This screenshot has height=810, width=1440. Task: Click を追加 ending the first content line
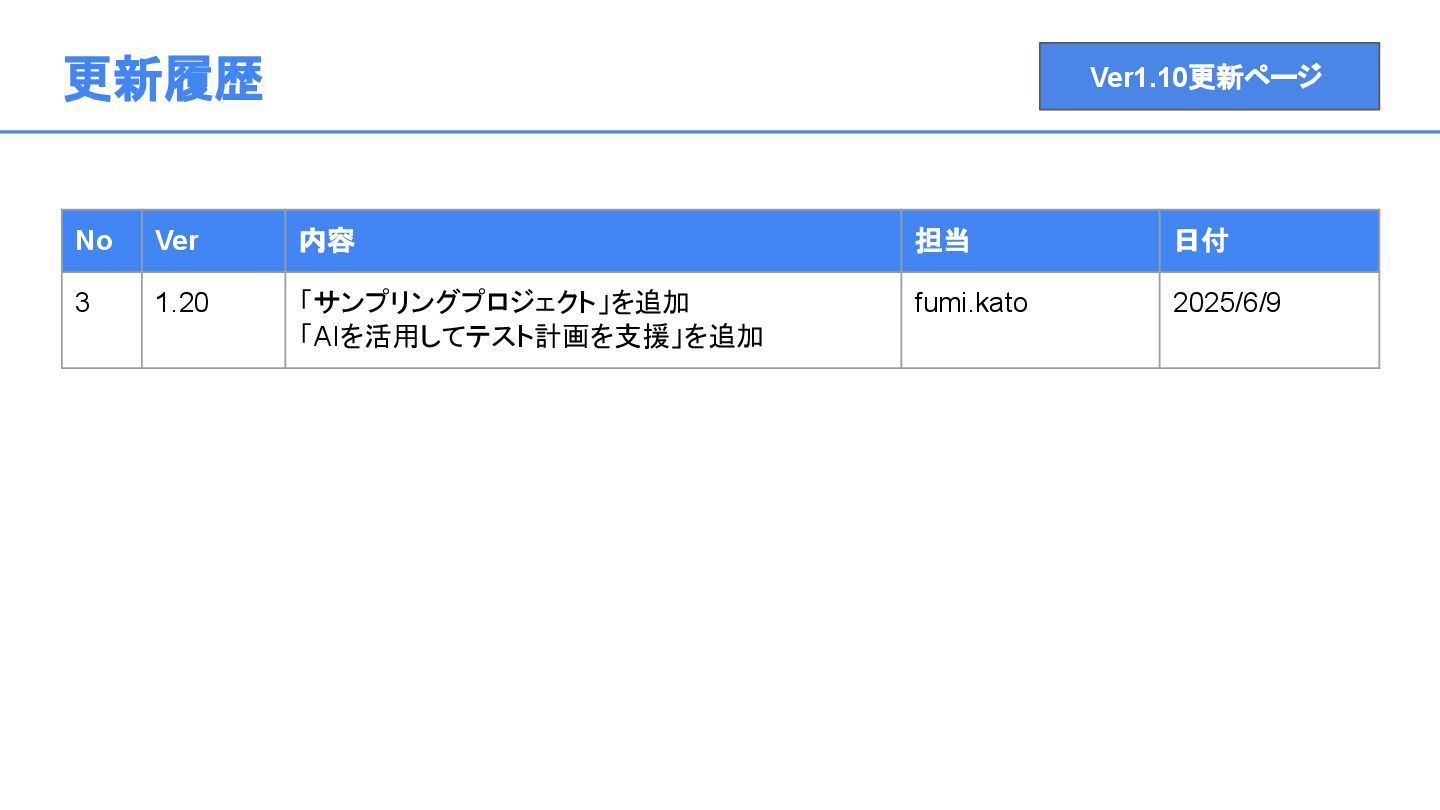point(651,303)
